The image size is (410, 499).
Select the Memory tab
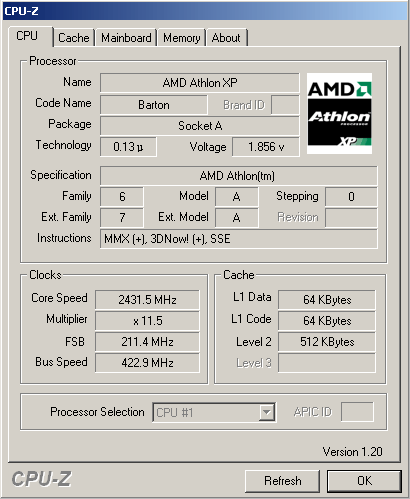[182, 38]
